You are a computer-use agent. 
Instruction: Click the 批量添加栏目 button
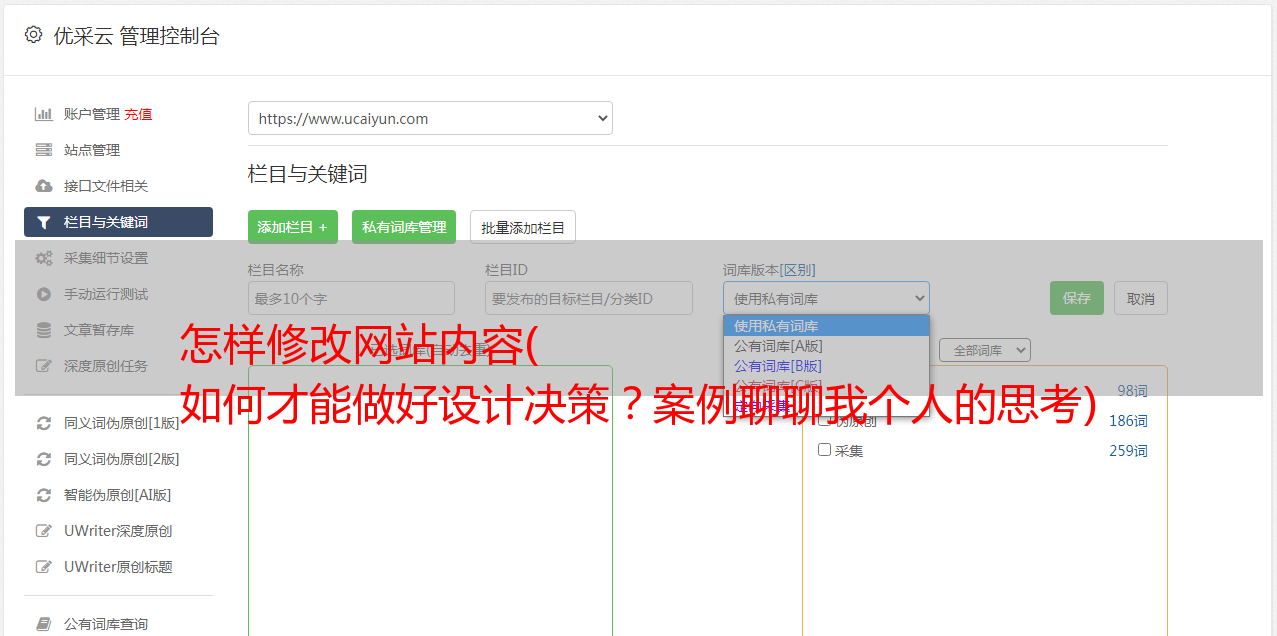tap(523, 227)
